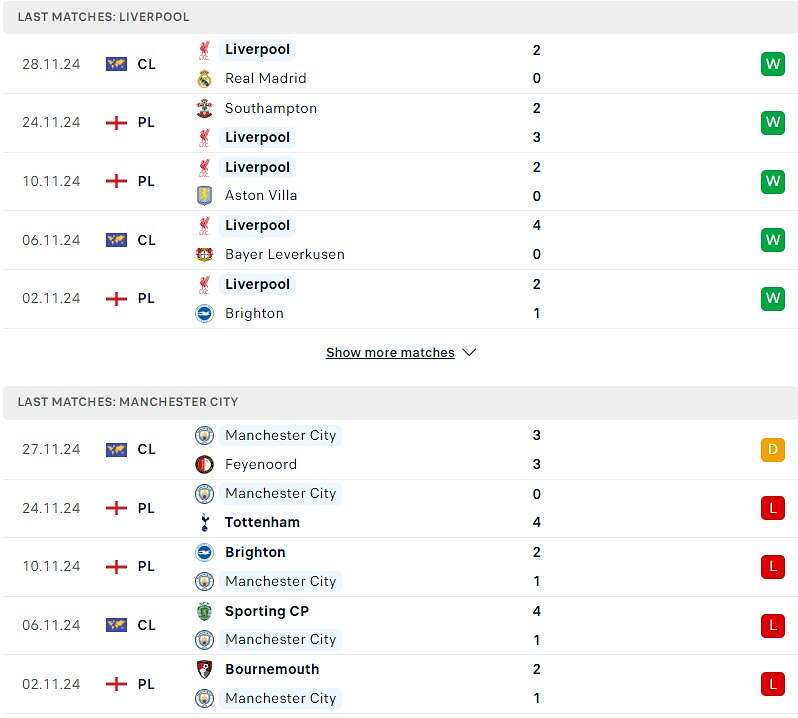This screenshot has height=718, width=798.
Task: Click the Southampton club crest
Action: click(205, 108)
